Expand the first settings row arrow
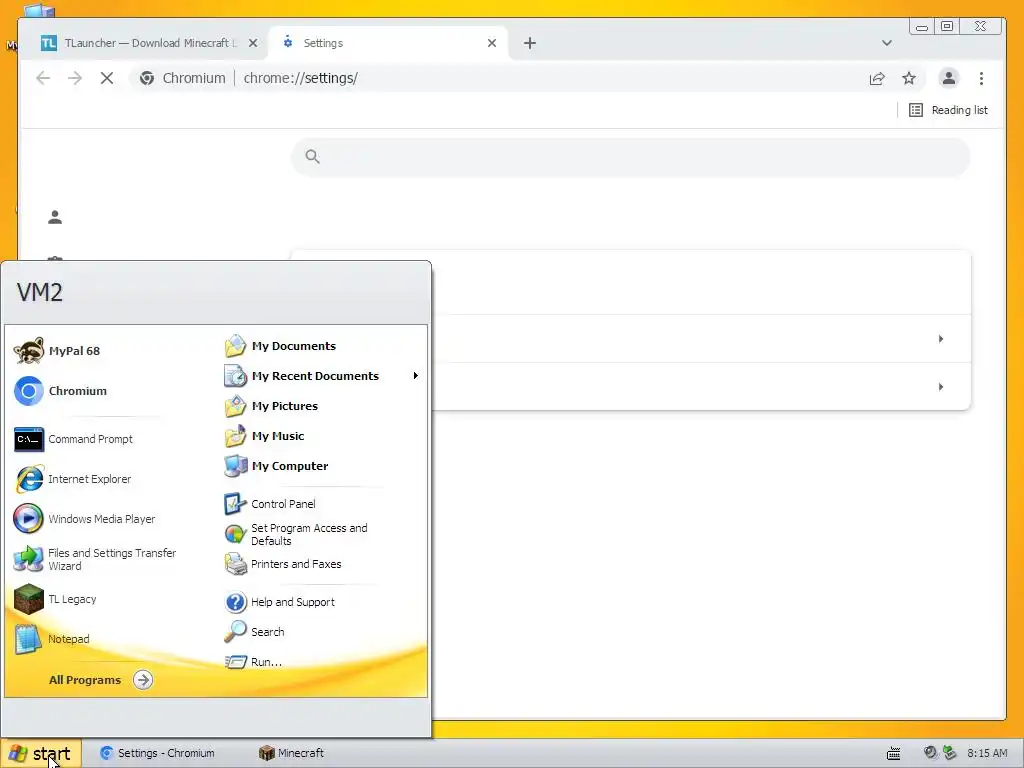The image size is (1024, 768). tap(940, 339)
